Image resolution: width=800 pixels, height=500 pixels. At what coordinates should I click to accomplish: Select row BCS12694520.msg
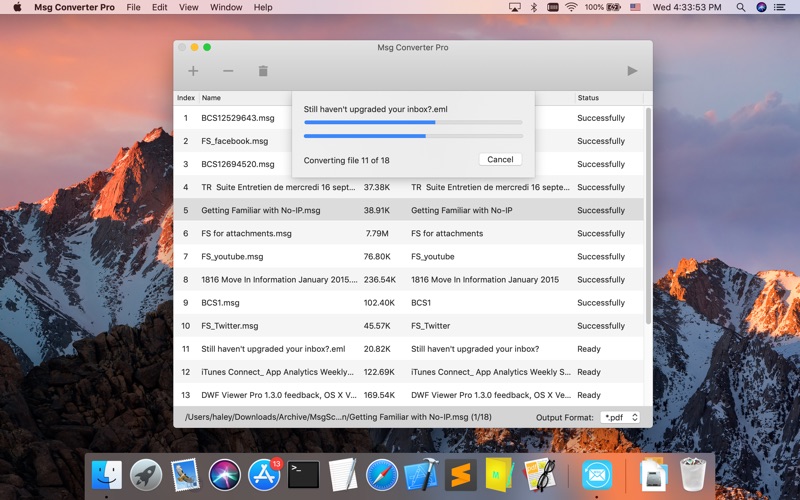409,164
